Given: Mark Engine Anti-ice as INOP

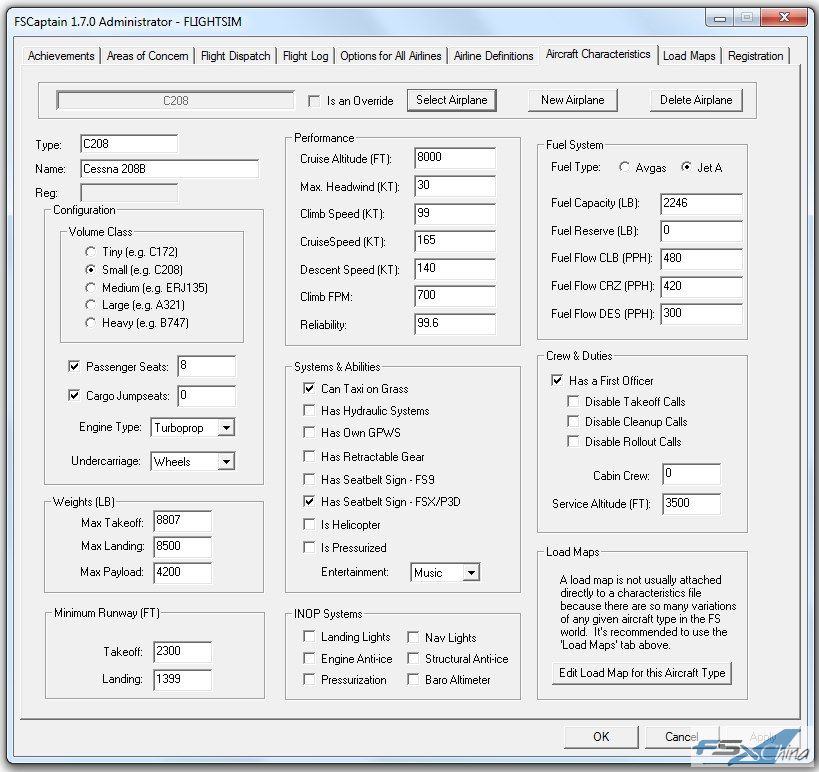Looking at the screenshot, I should pos(309,659).
